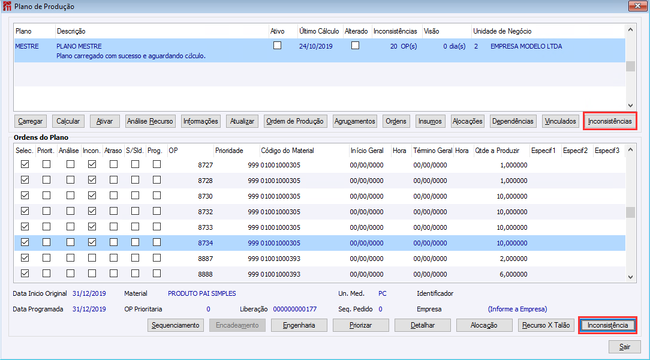
Task: Select the OP 8887 row
Action: (x=320, y=258)
